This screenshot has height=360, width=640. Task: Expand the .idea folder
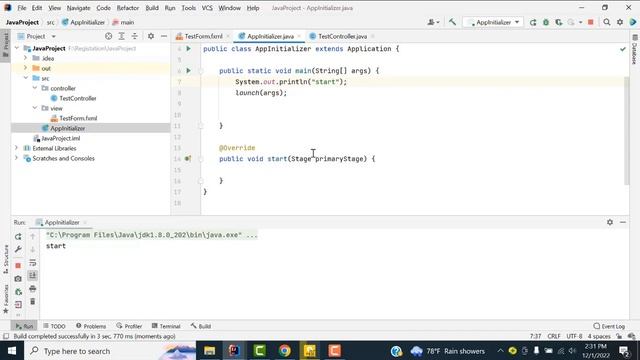pos(26,58)
